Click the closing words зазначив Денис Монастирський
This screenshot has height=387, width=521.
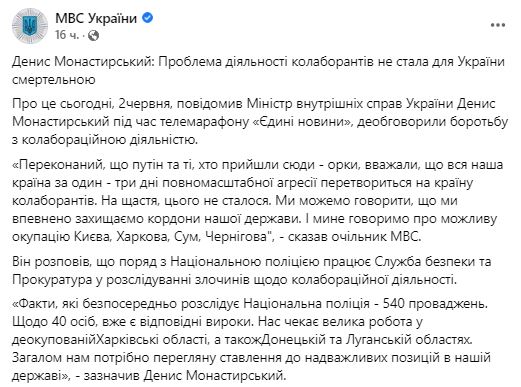tap(185, 376)
